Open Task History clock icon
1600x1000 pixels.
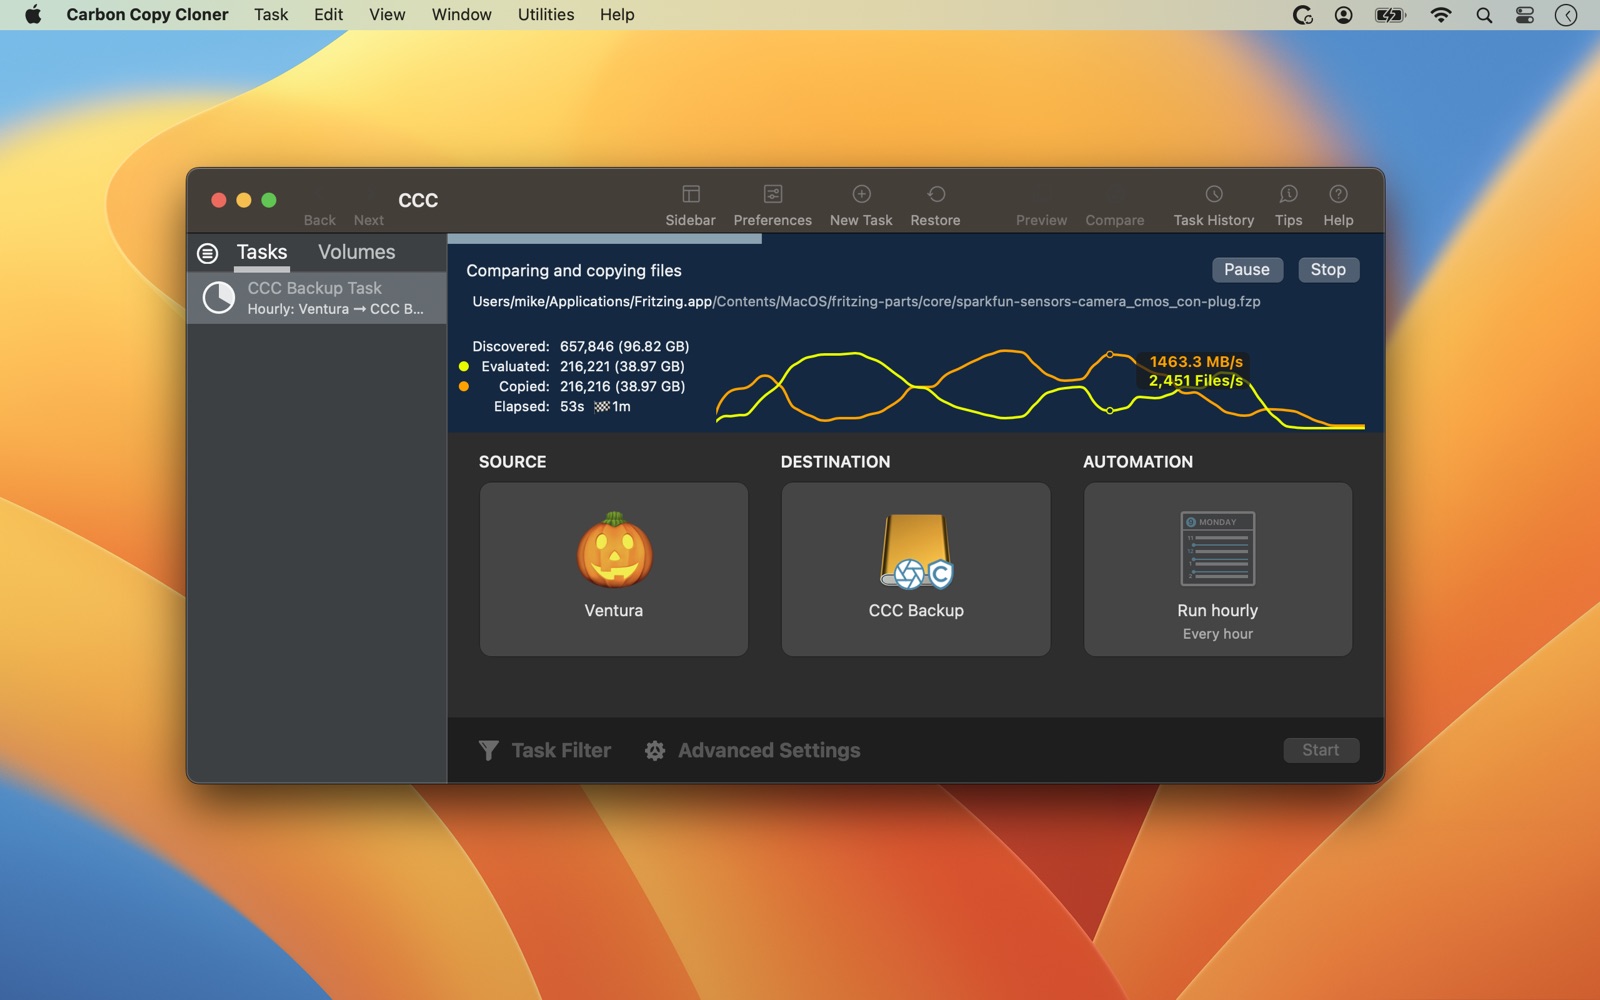pos(1214,194)
